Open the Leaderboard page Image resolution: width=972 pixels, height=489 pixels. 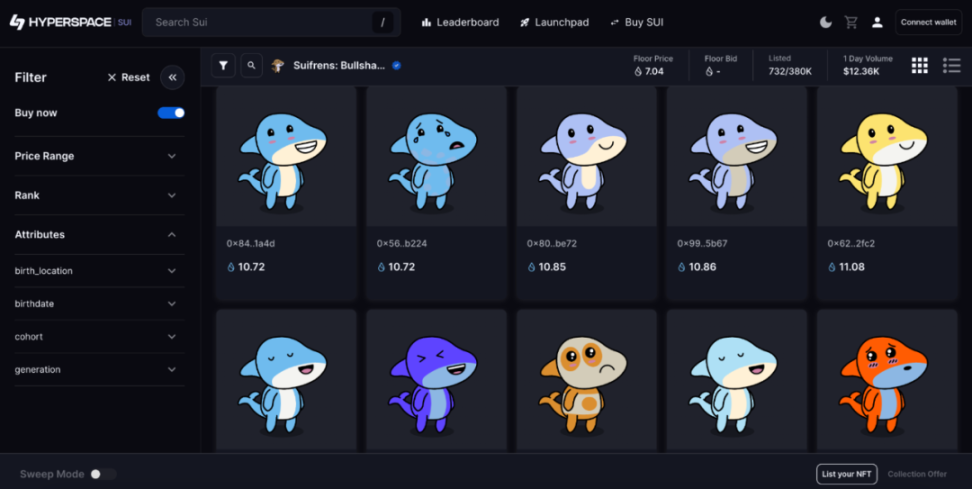(x=460, y=22)
